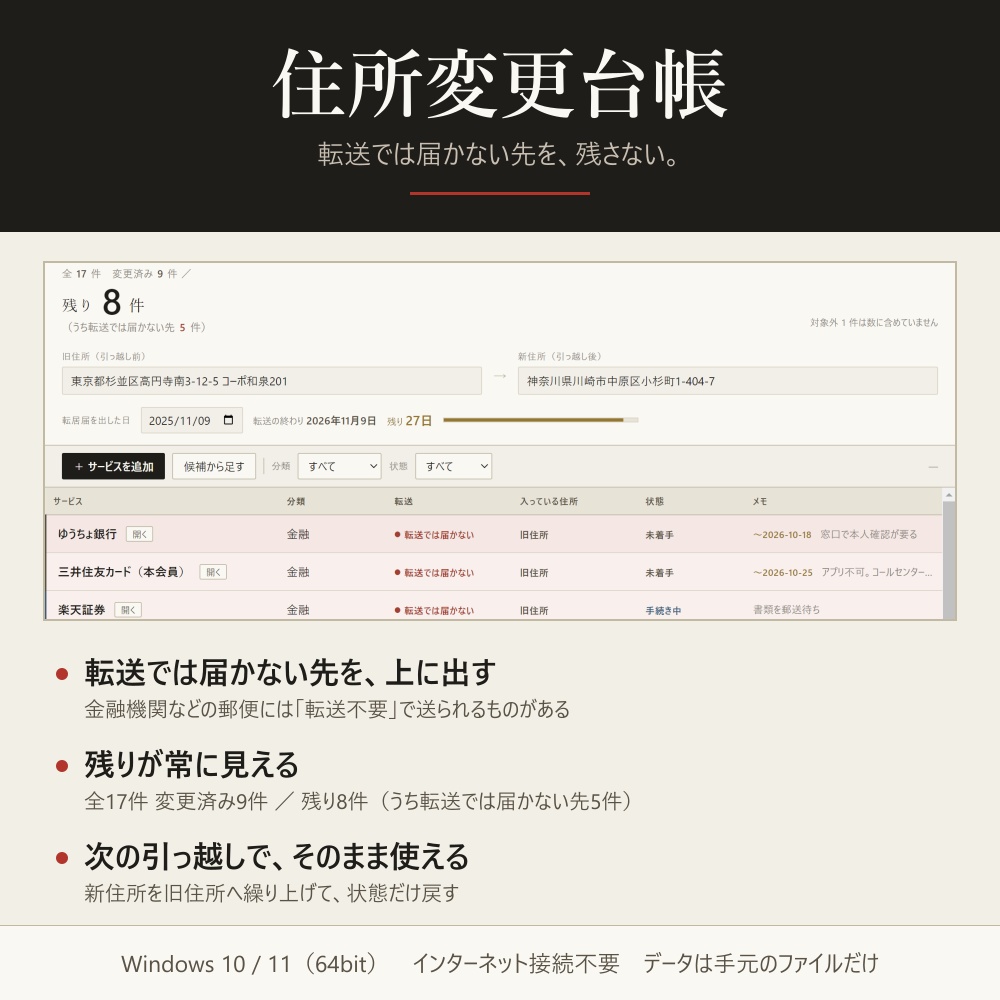The height and width of the screenshot is (1000, 1000).
Task: Click the メモ column header
Action: 760,501
